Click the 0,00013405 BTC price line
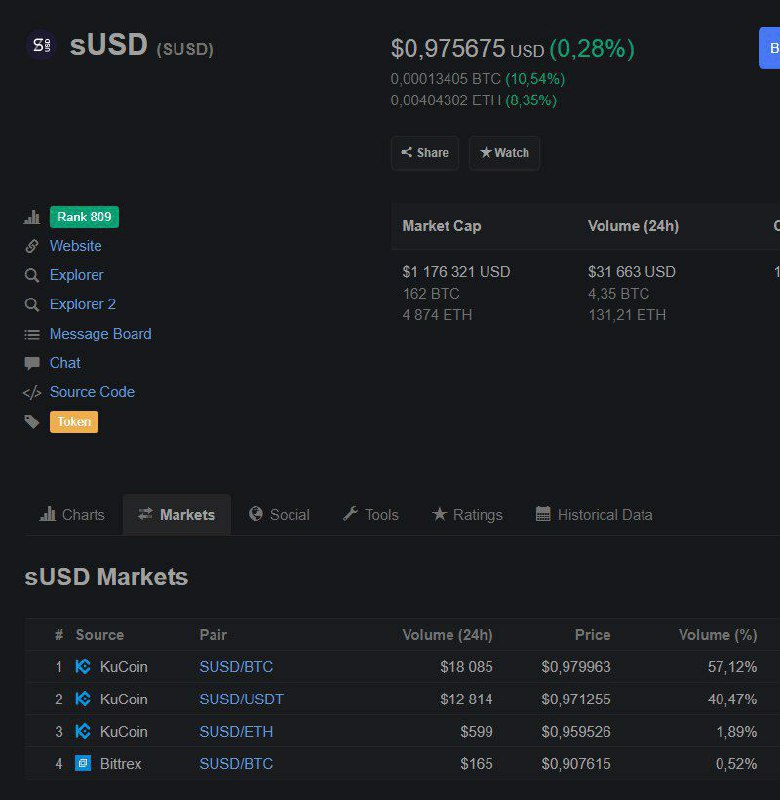 point(477,79)
